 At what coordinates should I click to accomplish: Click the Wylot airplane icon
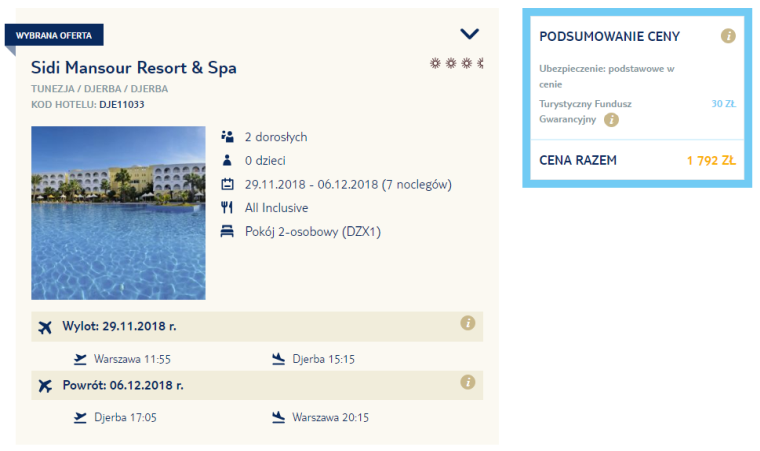click(x=44, y=326)
